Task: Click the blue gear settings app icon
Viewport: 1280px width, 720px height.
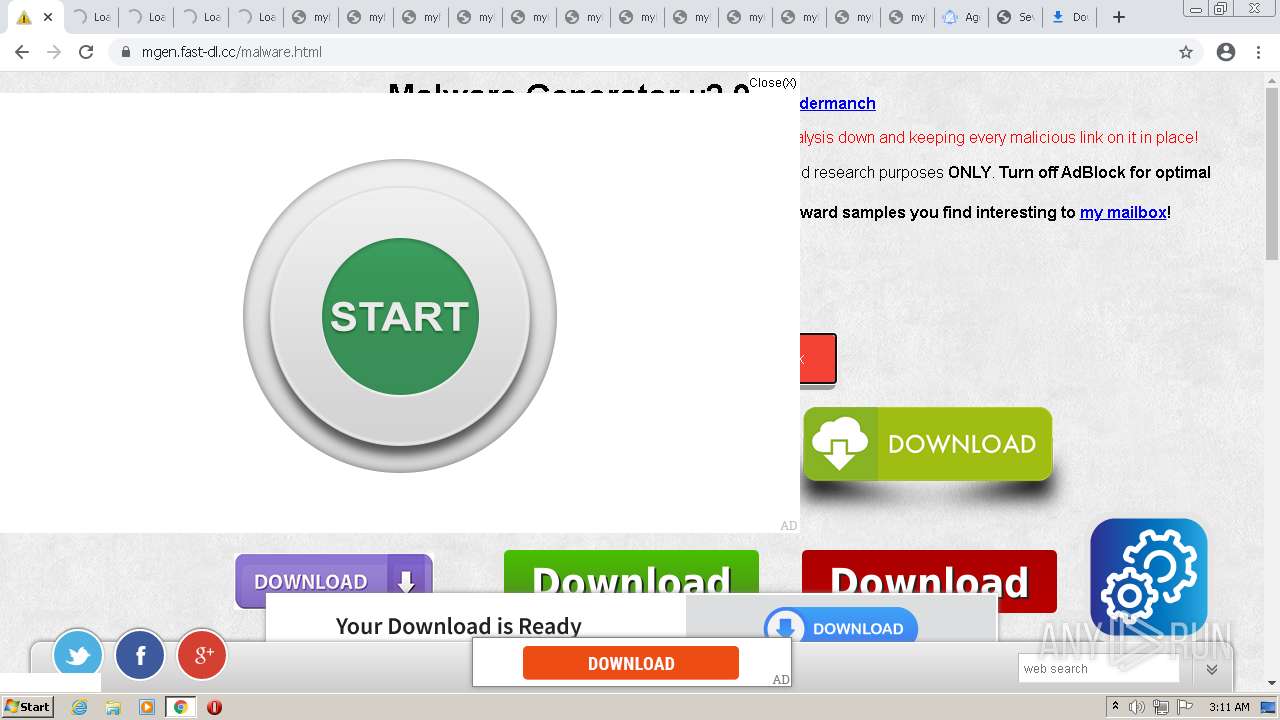Action: (1149, 577)
